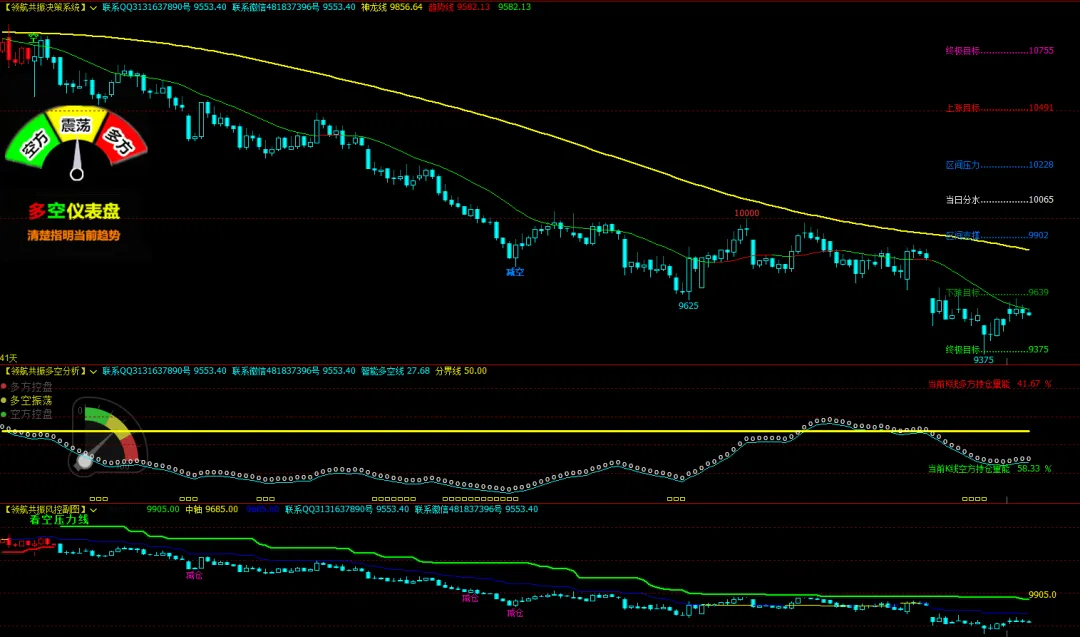Click the 10000 high price marker
This screenshot has height=637, width=1080.
click(x=747, y=213)
